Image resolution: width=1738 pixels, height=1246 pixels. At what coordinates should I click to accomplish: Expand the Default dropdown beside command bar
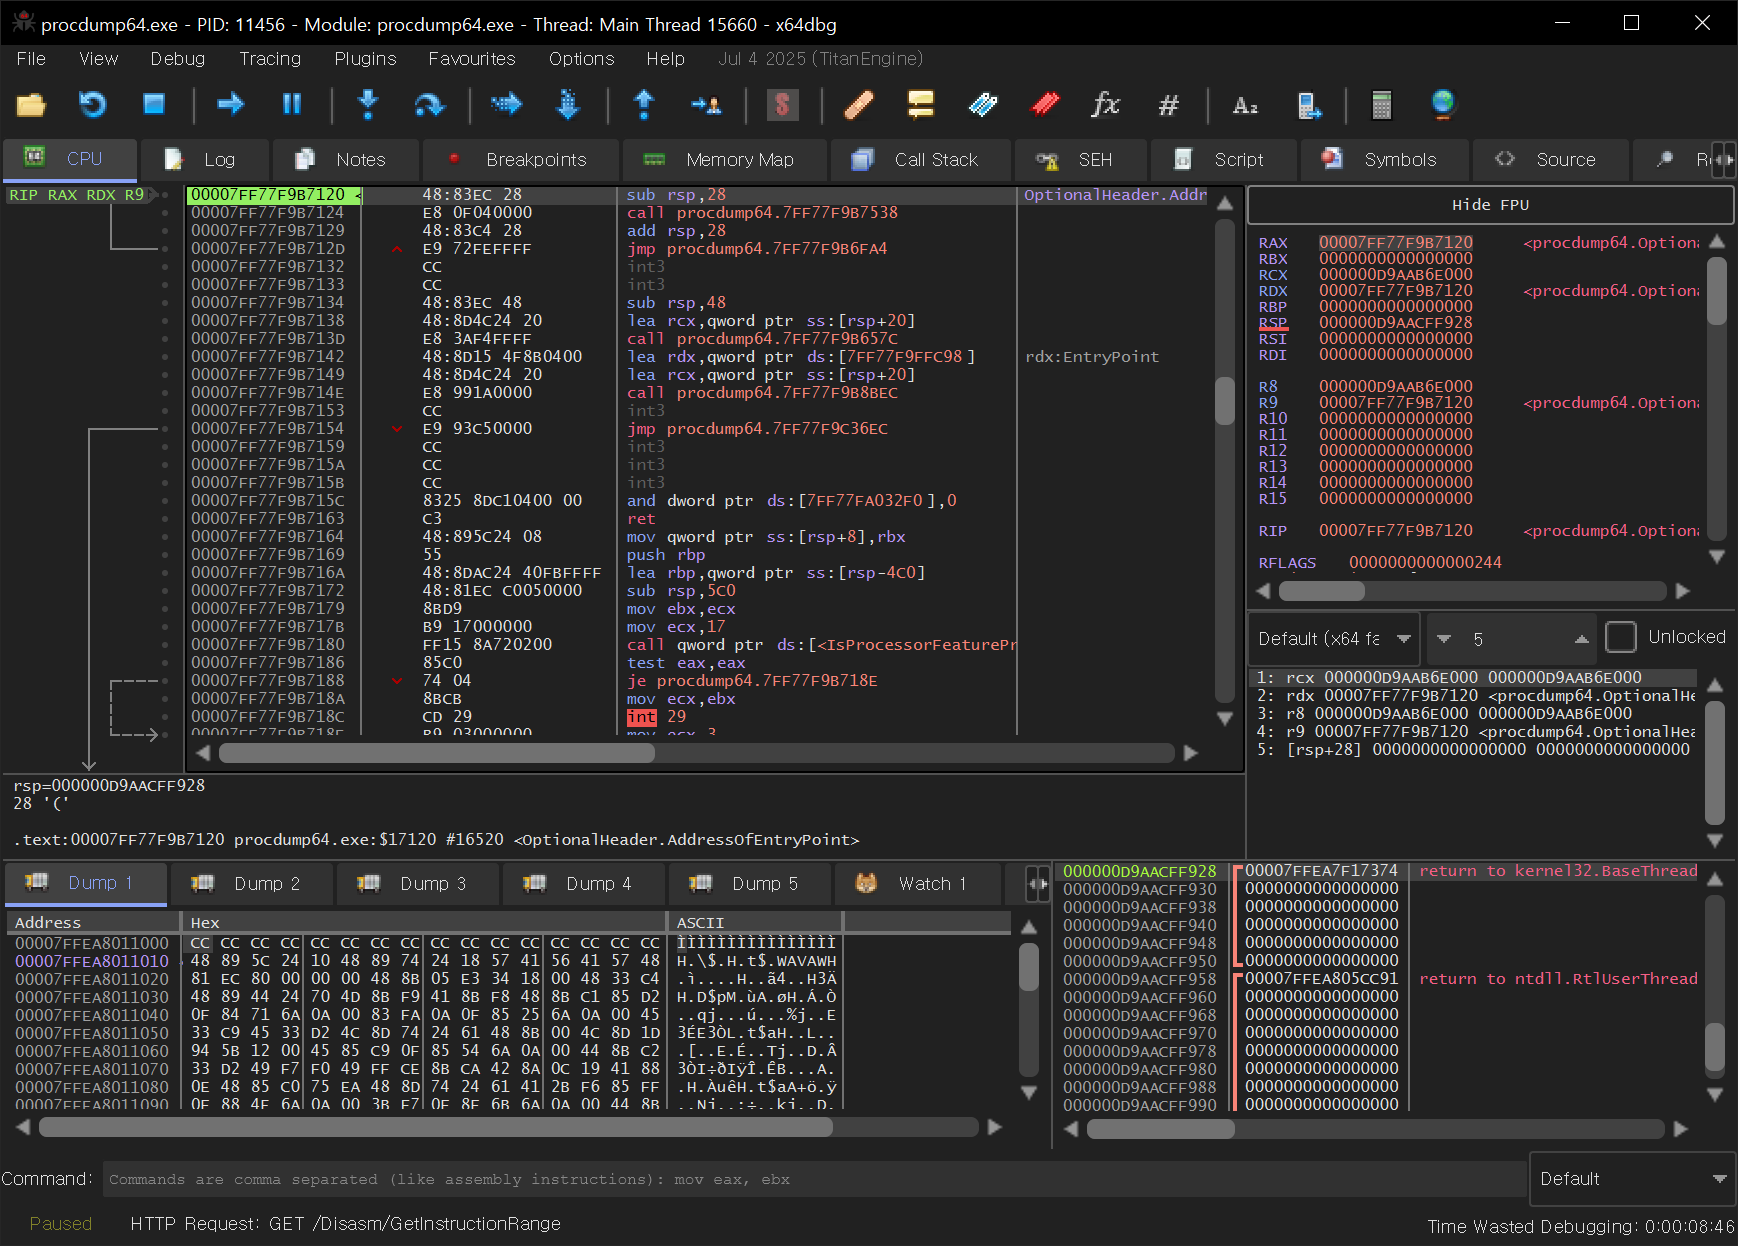click(x=1632, y=1179)
